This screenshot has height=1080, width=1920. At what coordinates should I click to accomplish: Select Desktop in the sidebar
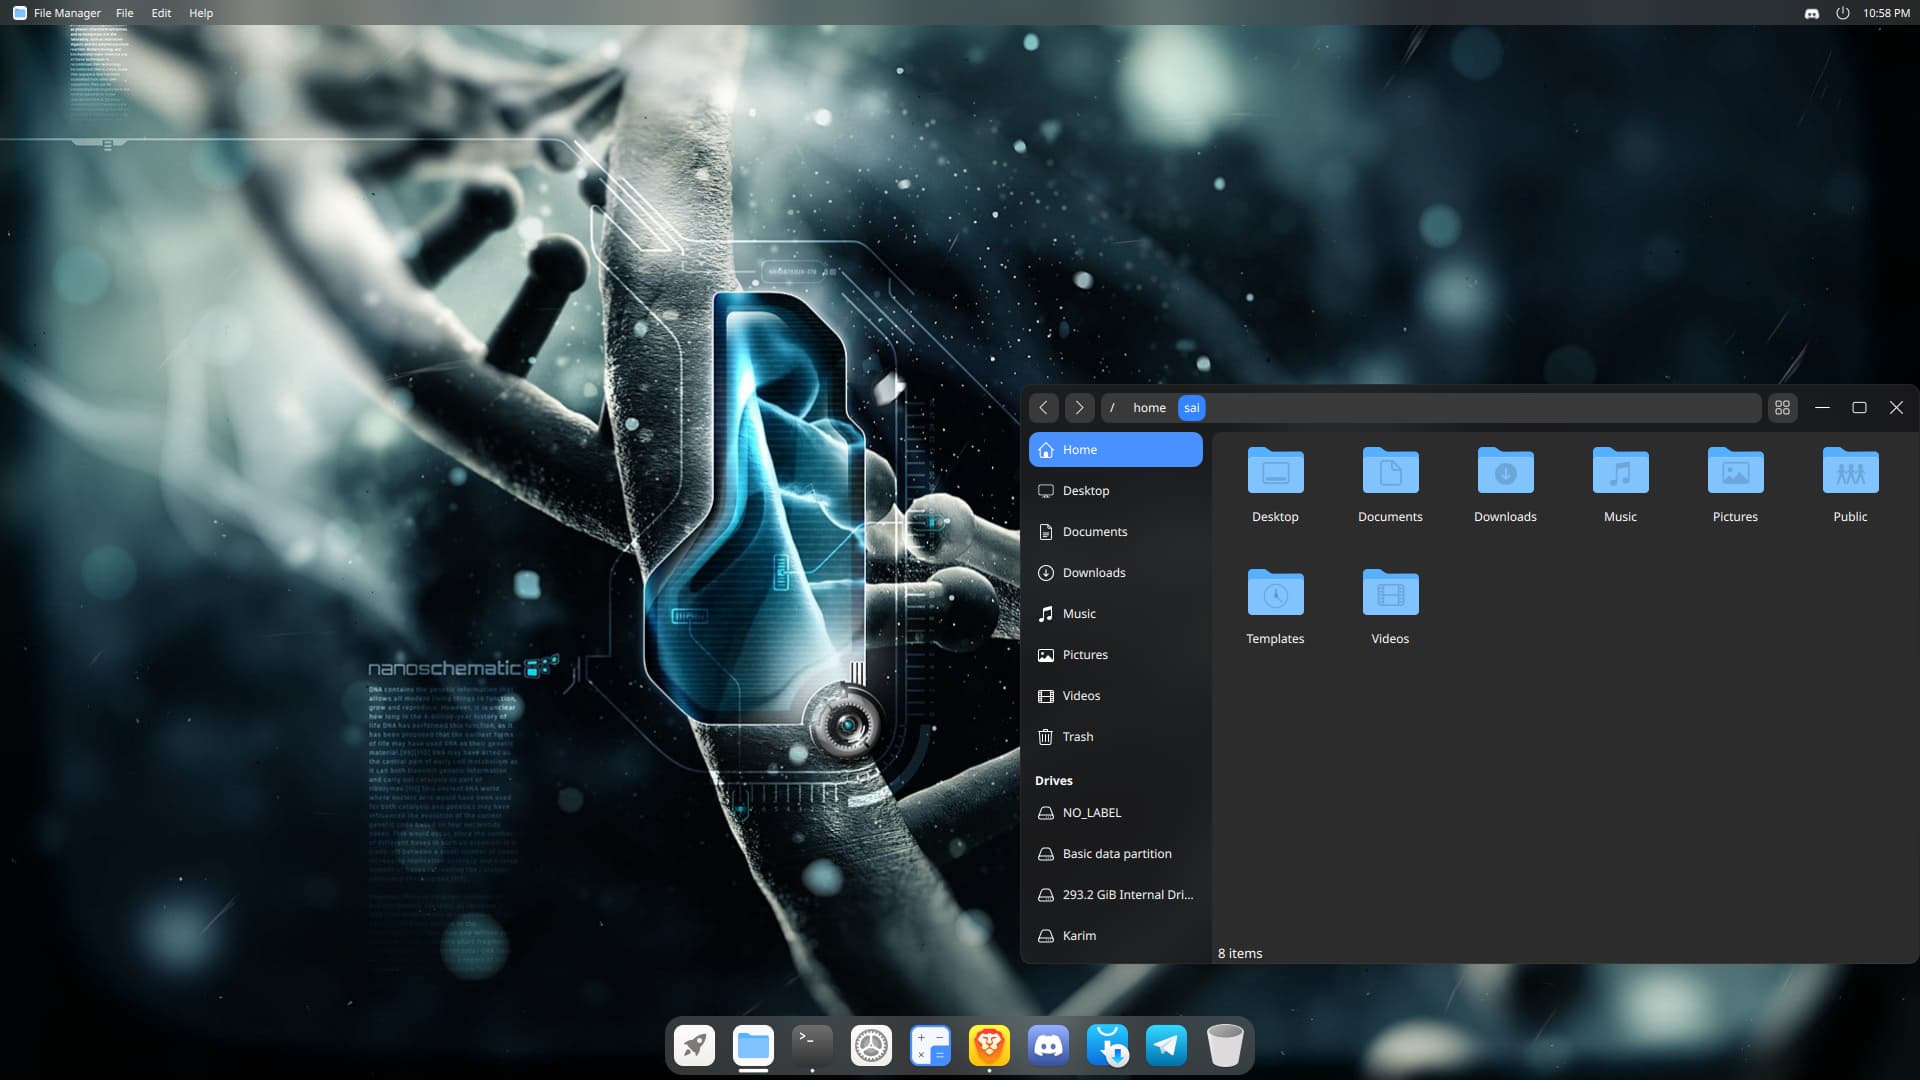(1115, 491)
